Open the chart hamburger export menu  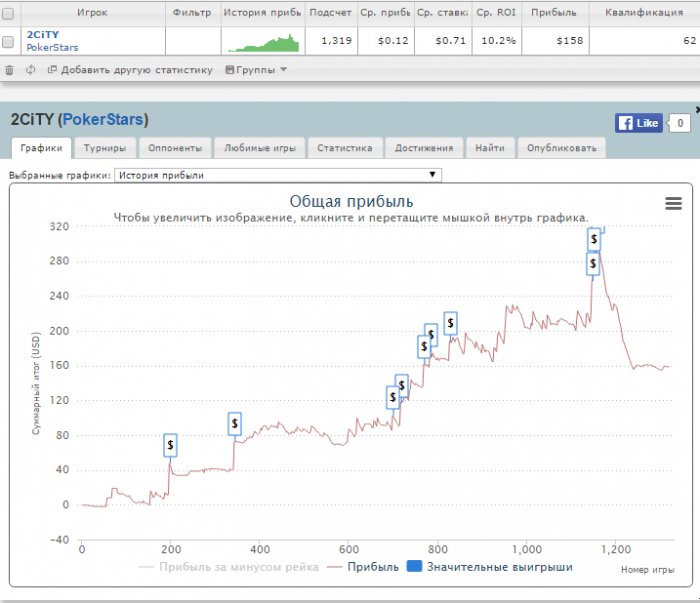click(x=673, y=204)
